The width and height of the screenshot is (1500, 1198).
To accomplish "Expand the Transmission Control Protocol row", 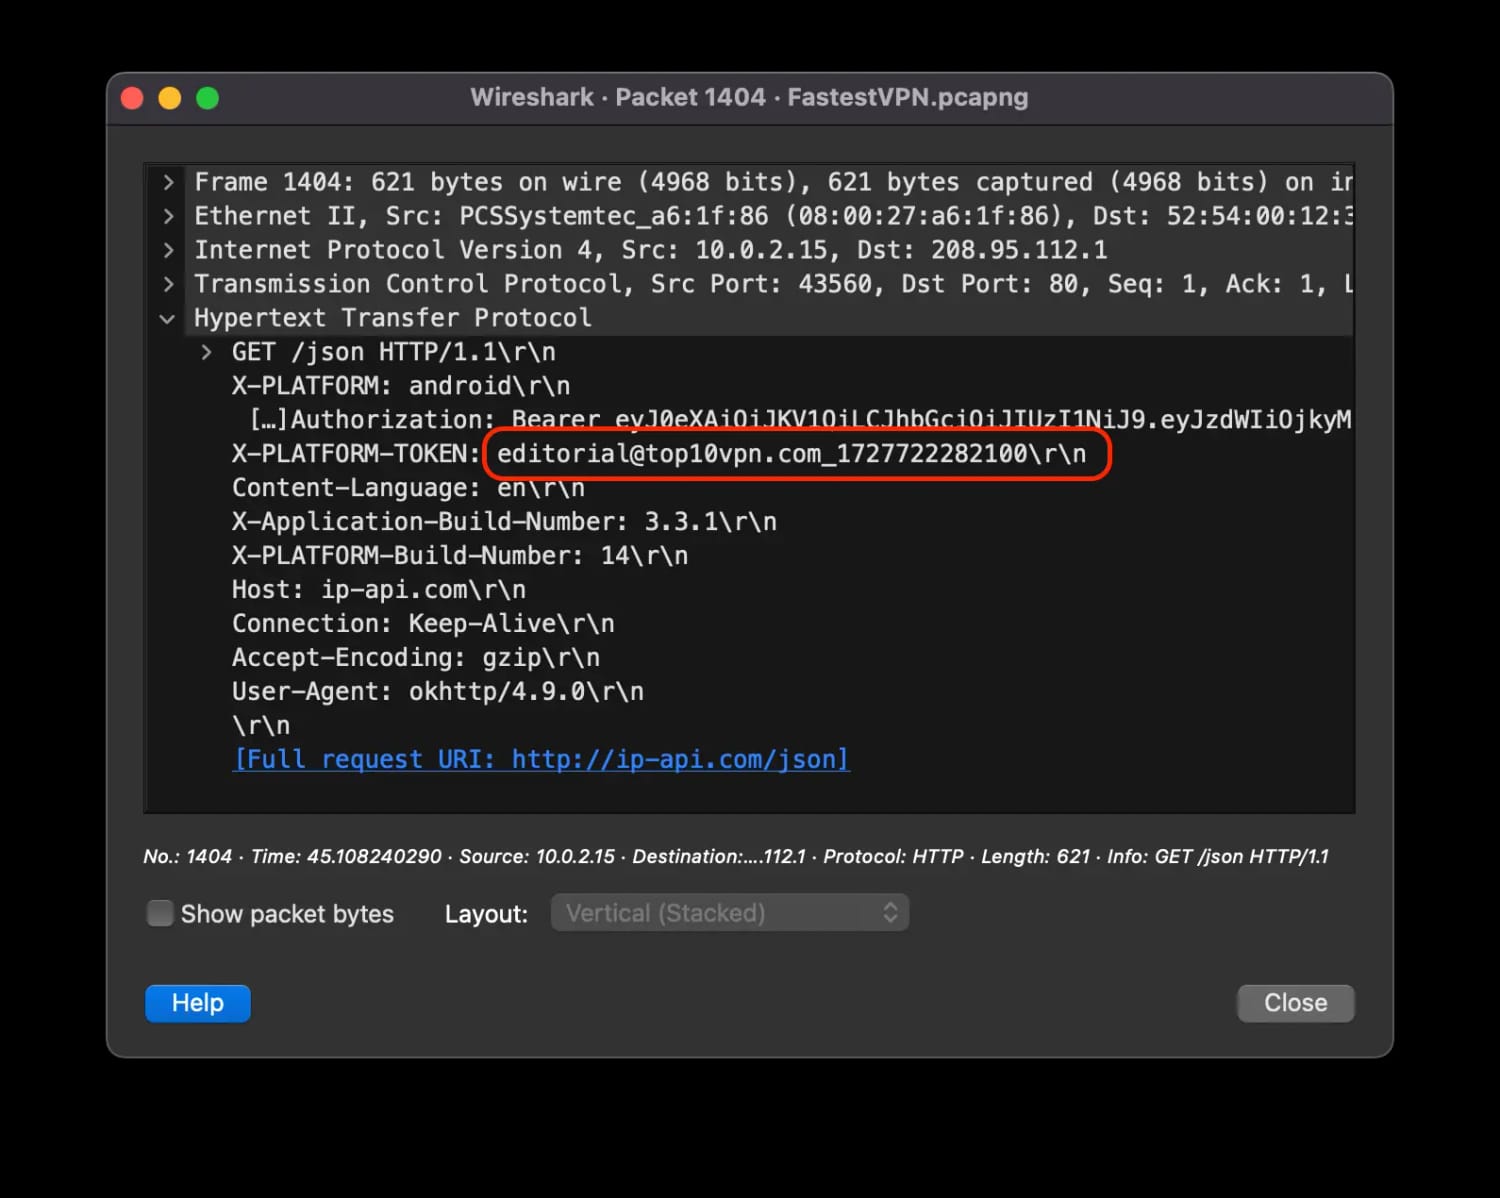I will coord(168,284).
